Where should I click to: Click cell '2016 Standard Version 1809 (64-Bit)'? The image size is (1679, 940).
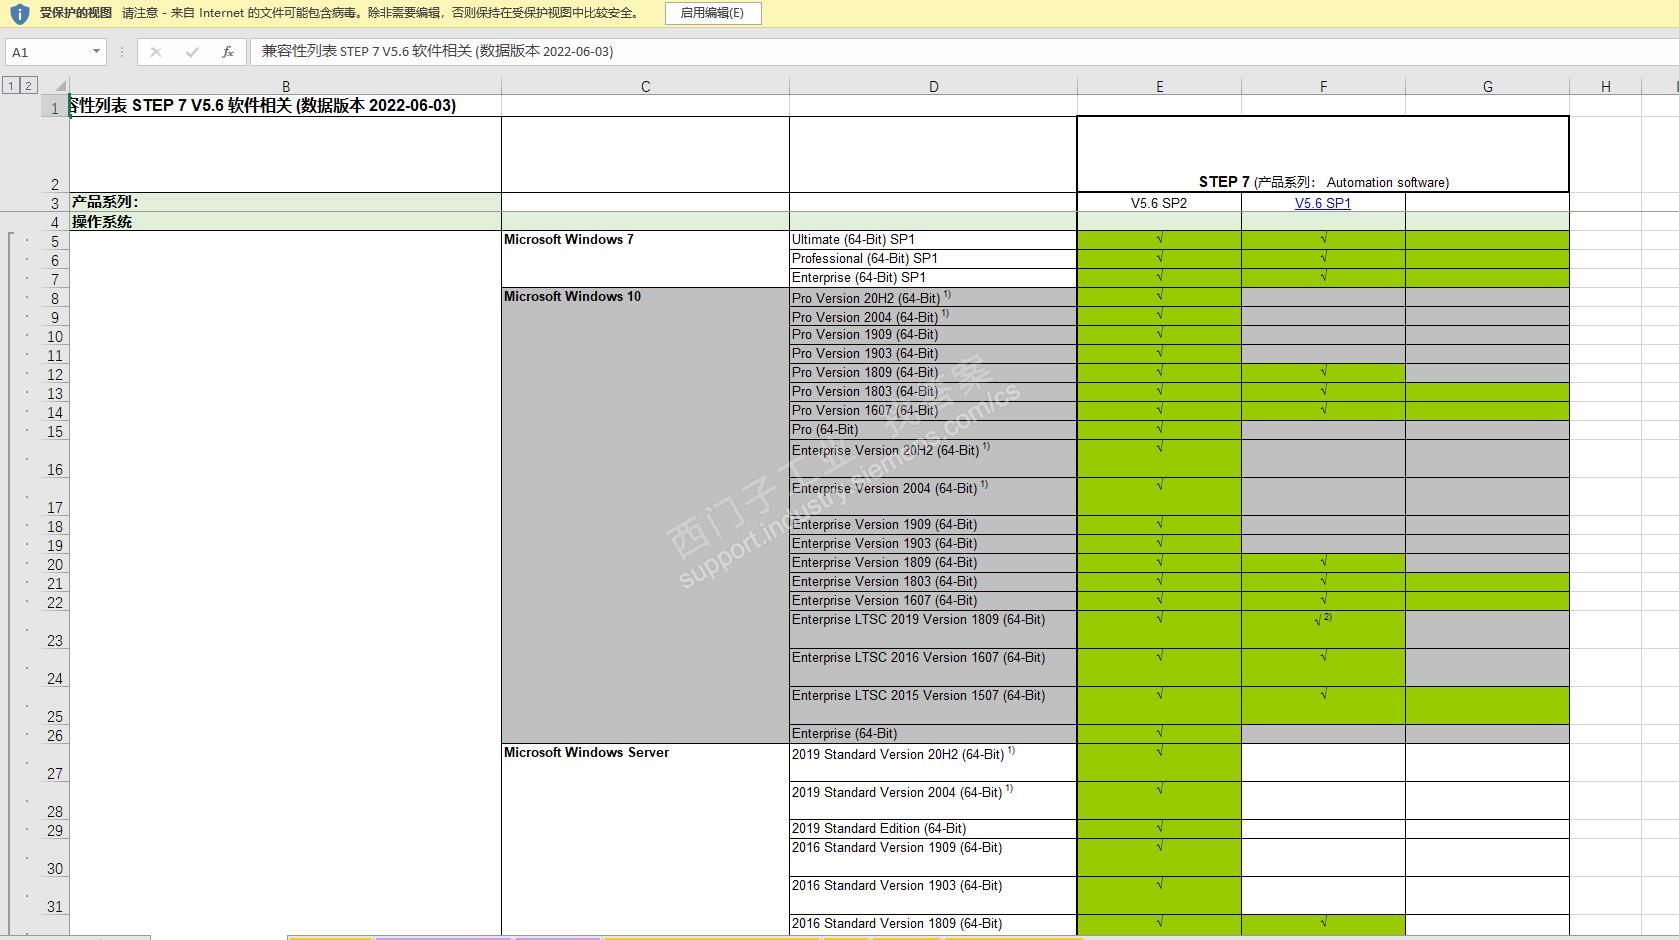(933, 925)
